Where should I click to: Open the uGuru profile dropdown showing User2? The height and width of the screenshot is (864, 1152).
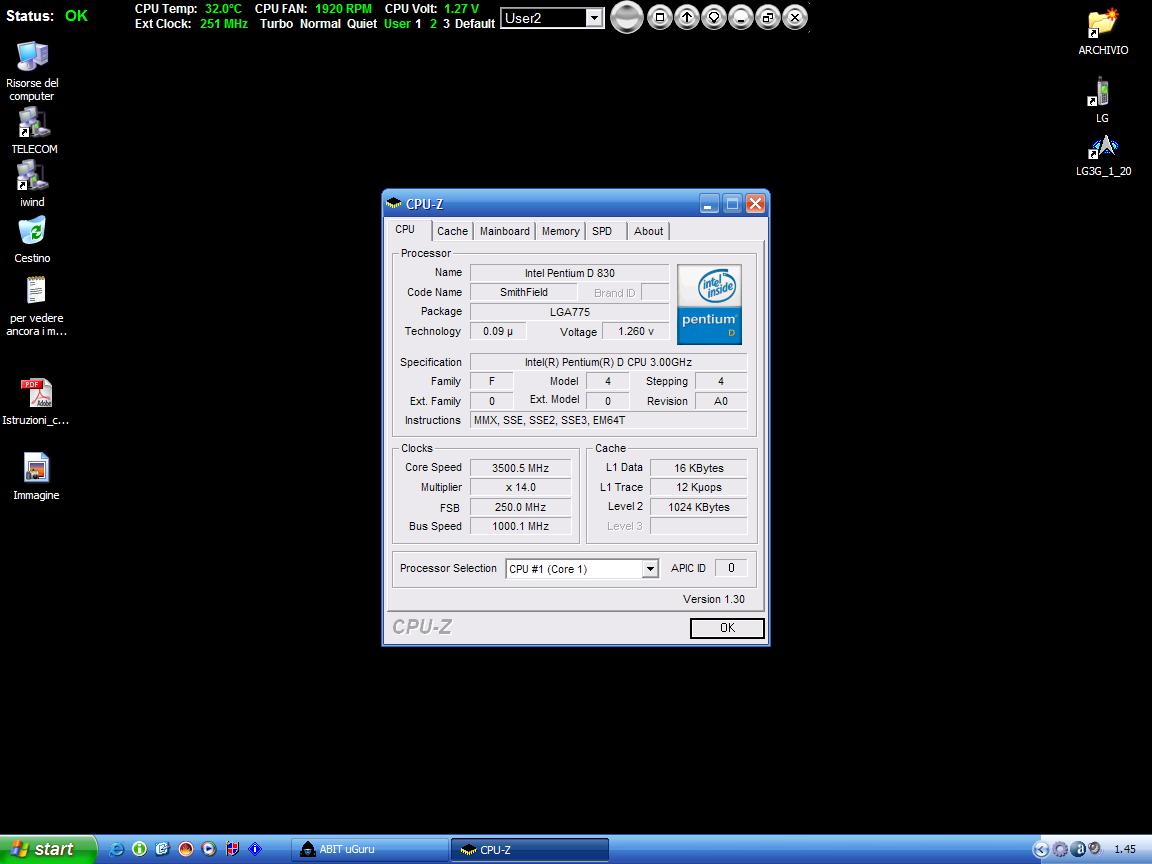tap(594, 18)
